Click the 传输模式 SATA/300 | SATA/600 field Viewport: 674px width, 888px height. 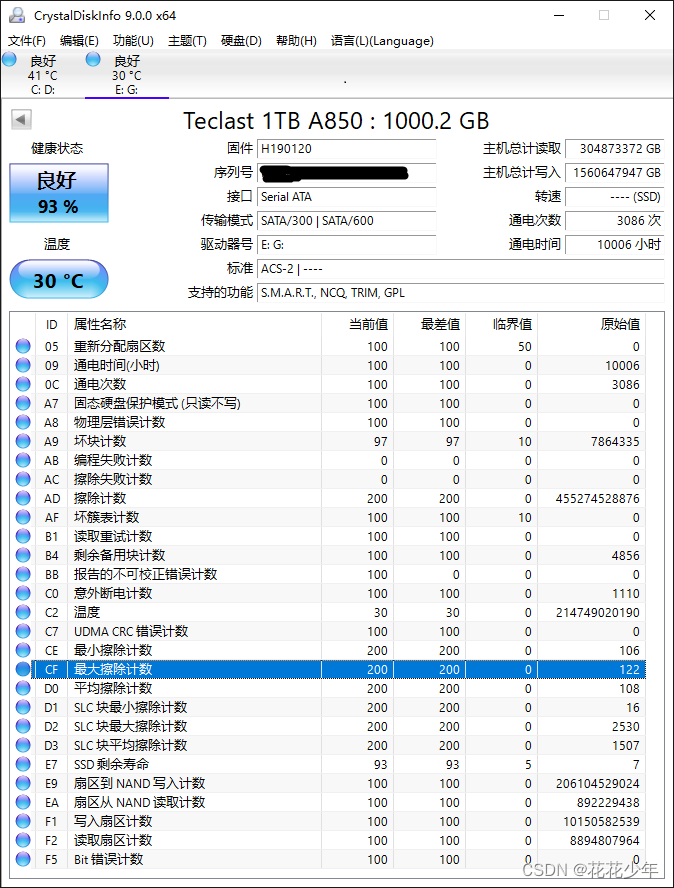pos(347,221)
